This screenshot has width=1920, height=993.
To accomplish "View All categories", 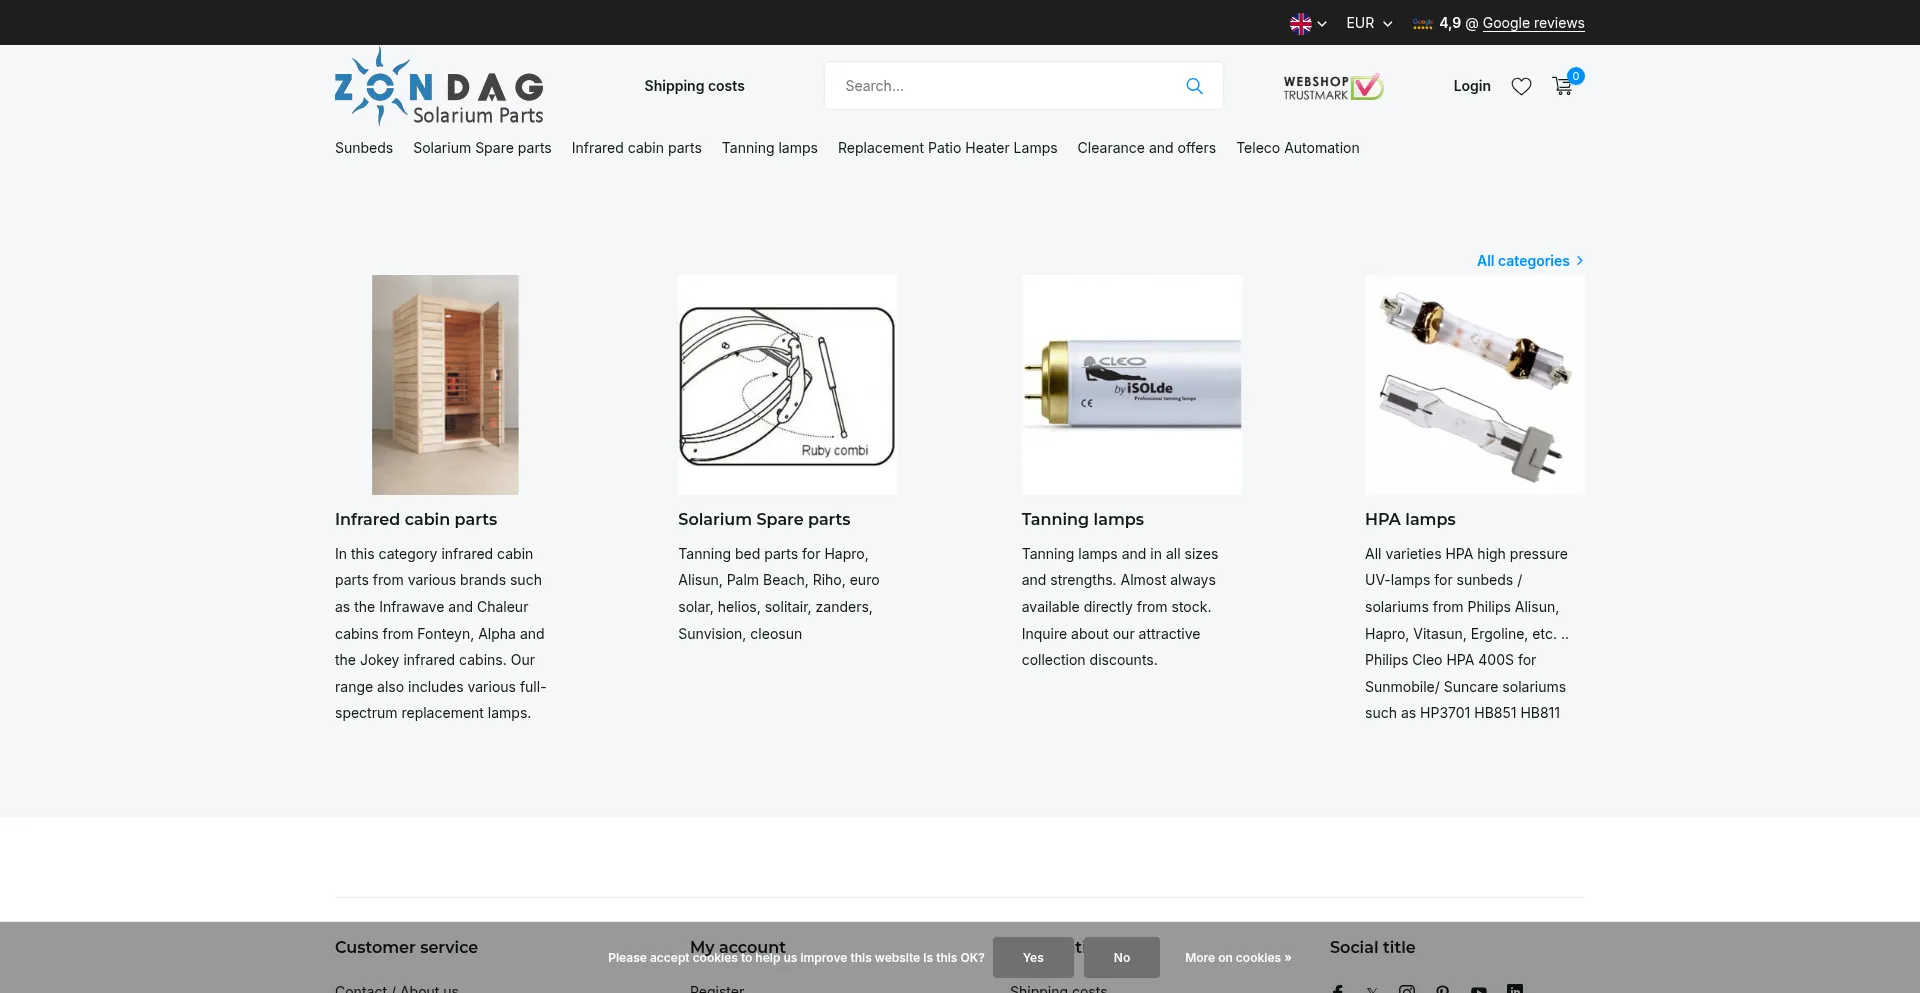I will click(1523, 261).
